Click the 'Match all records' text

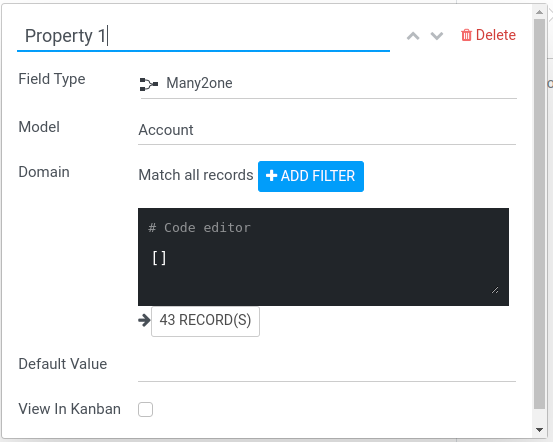click(x=196, y=175)
